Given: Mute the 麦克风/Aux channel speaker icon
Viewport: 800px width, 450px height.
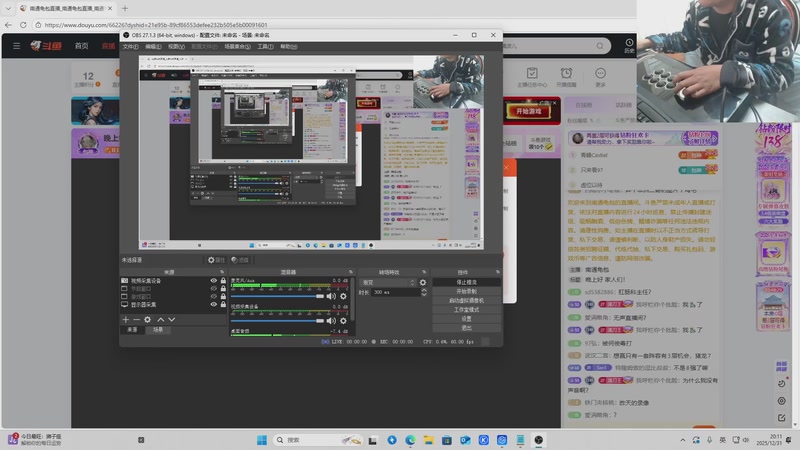Looking at the screenshot, I should coord(331,296).
